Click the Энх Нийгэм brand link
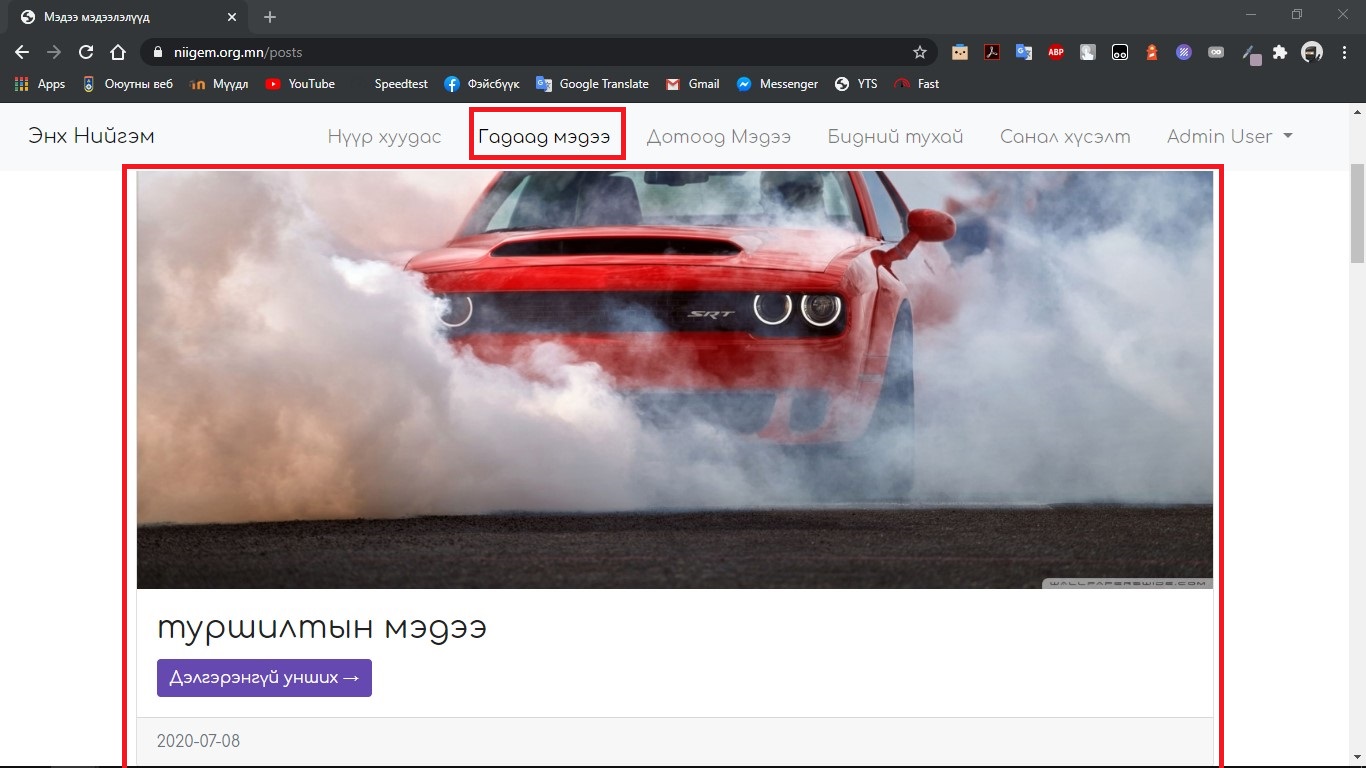 pyautogui.click(x=91, y=137)
